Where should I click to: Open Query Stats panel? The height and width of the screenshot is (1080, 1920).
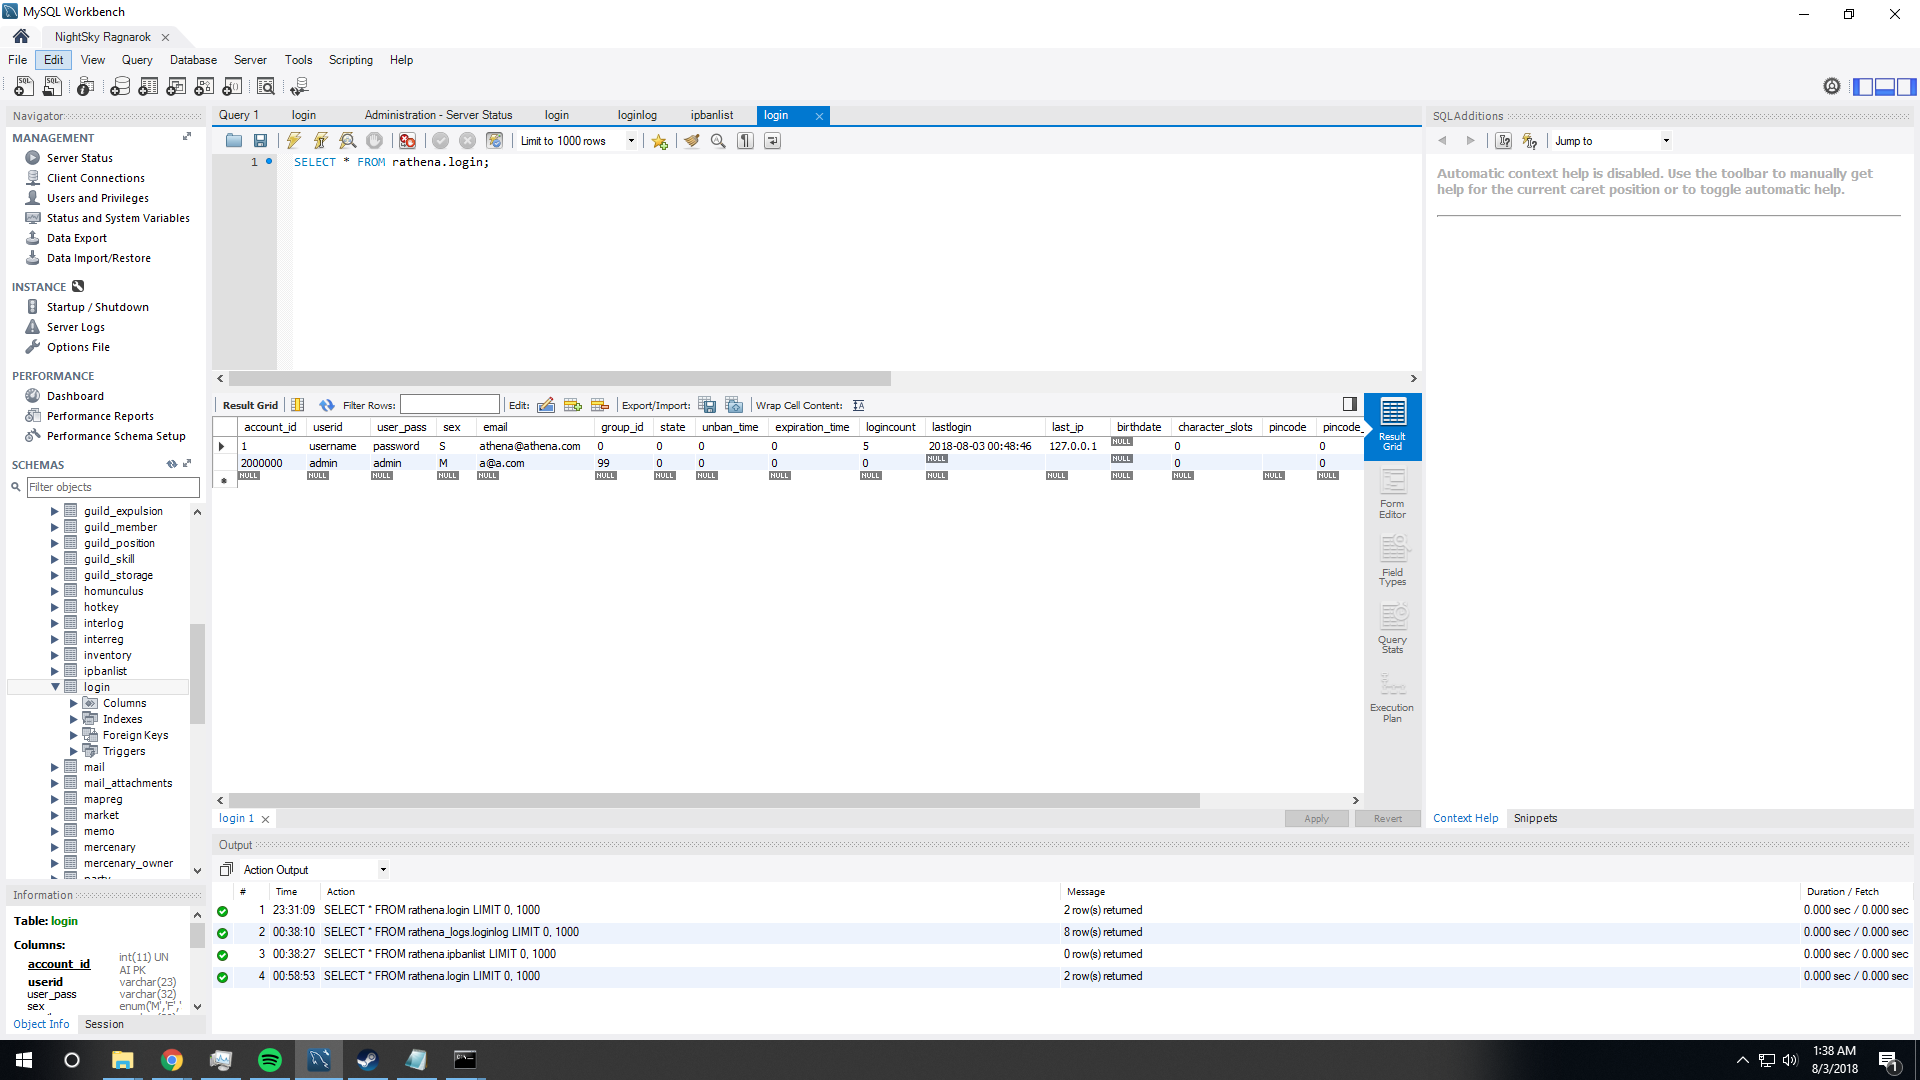point(1392,628)
